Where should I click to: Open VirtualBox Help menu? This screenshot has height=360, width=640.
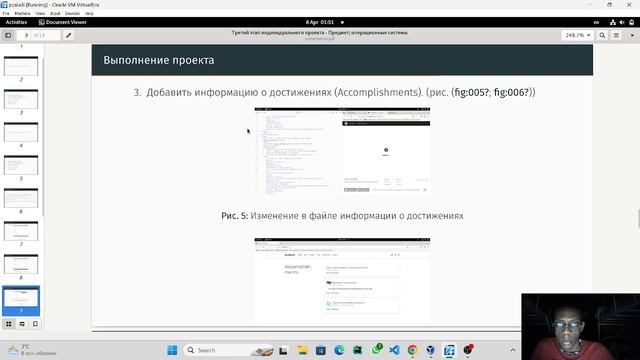coord(89,13)
